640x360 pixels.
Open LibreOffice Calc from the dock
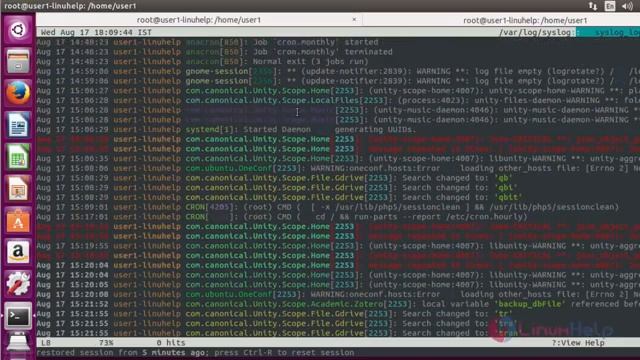[18, 157]
